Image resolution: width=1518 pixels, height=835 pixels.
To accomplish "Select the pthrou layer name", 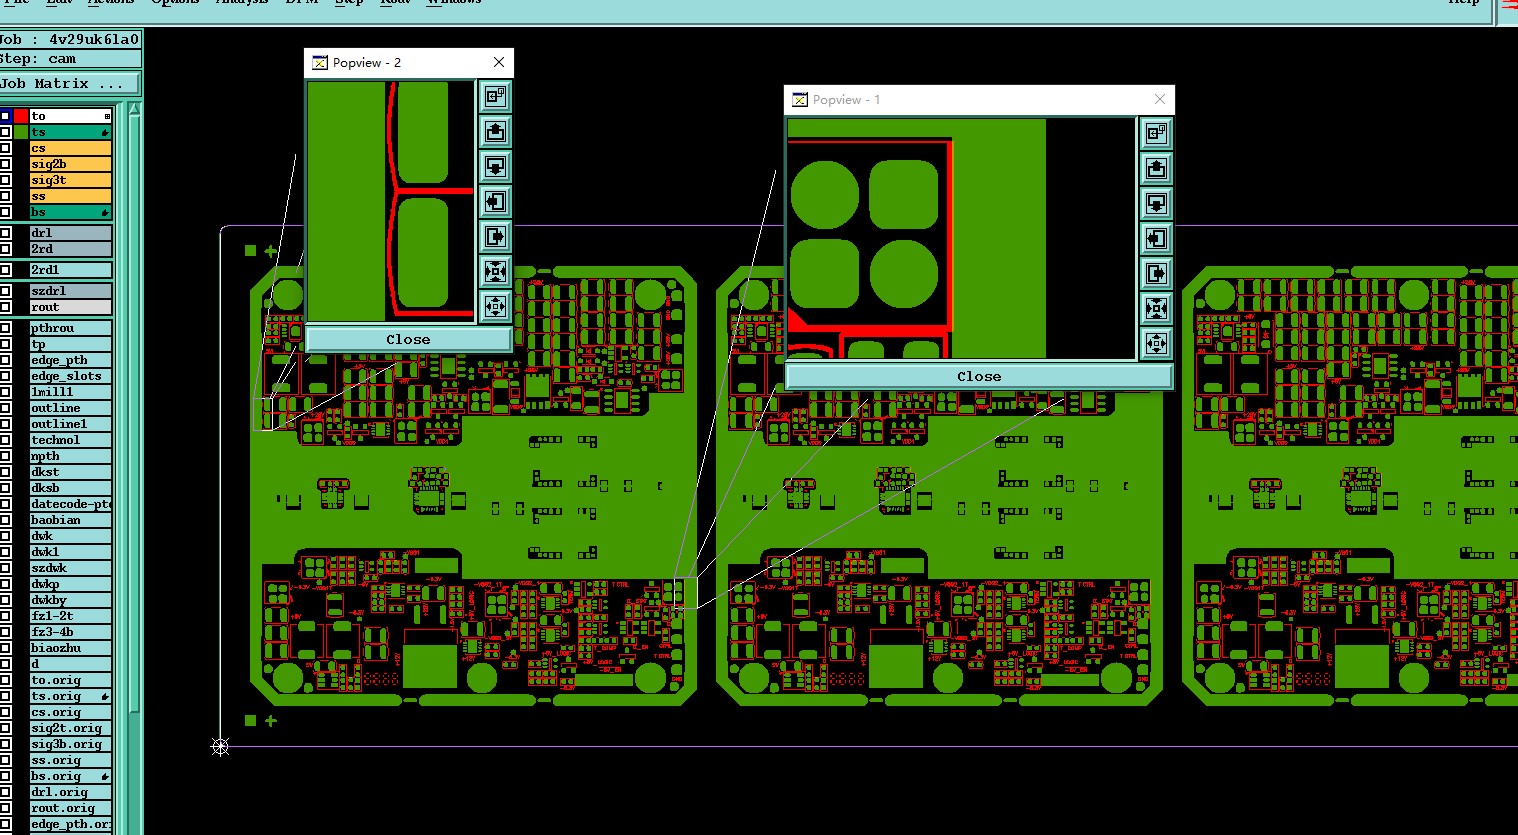I will click(70, 328).
